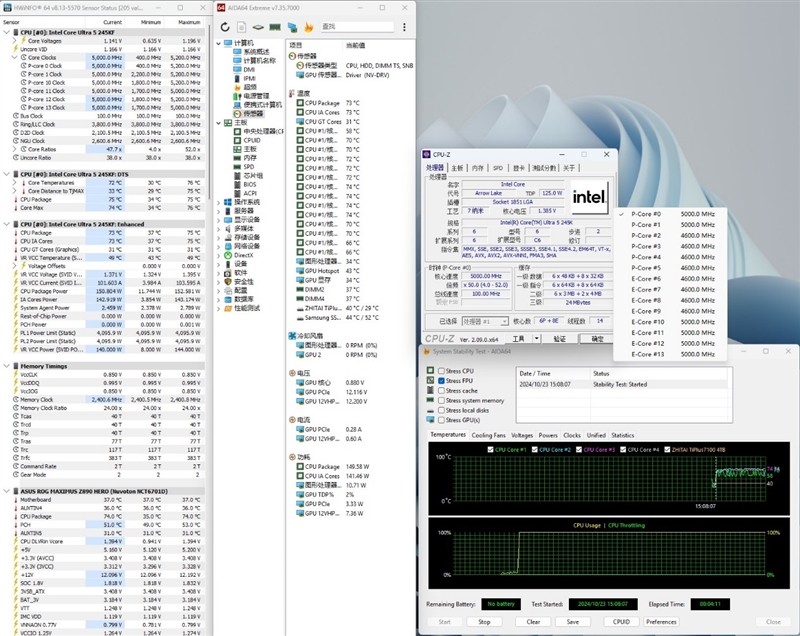Toggle ZHITAI TiPlus7100 graph checkbox
The image size is (800, 636).
(x=667, y=449)
